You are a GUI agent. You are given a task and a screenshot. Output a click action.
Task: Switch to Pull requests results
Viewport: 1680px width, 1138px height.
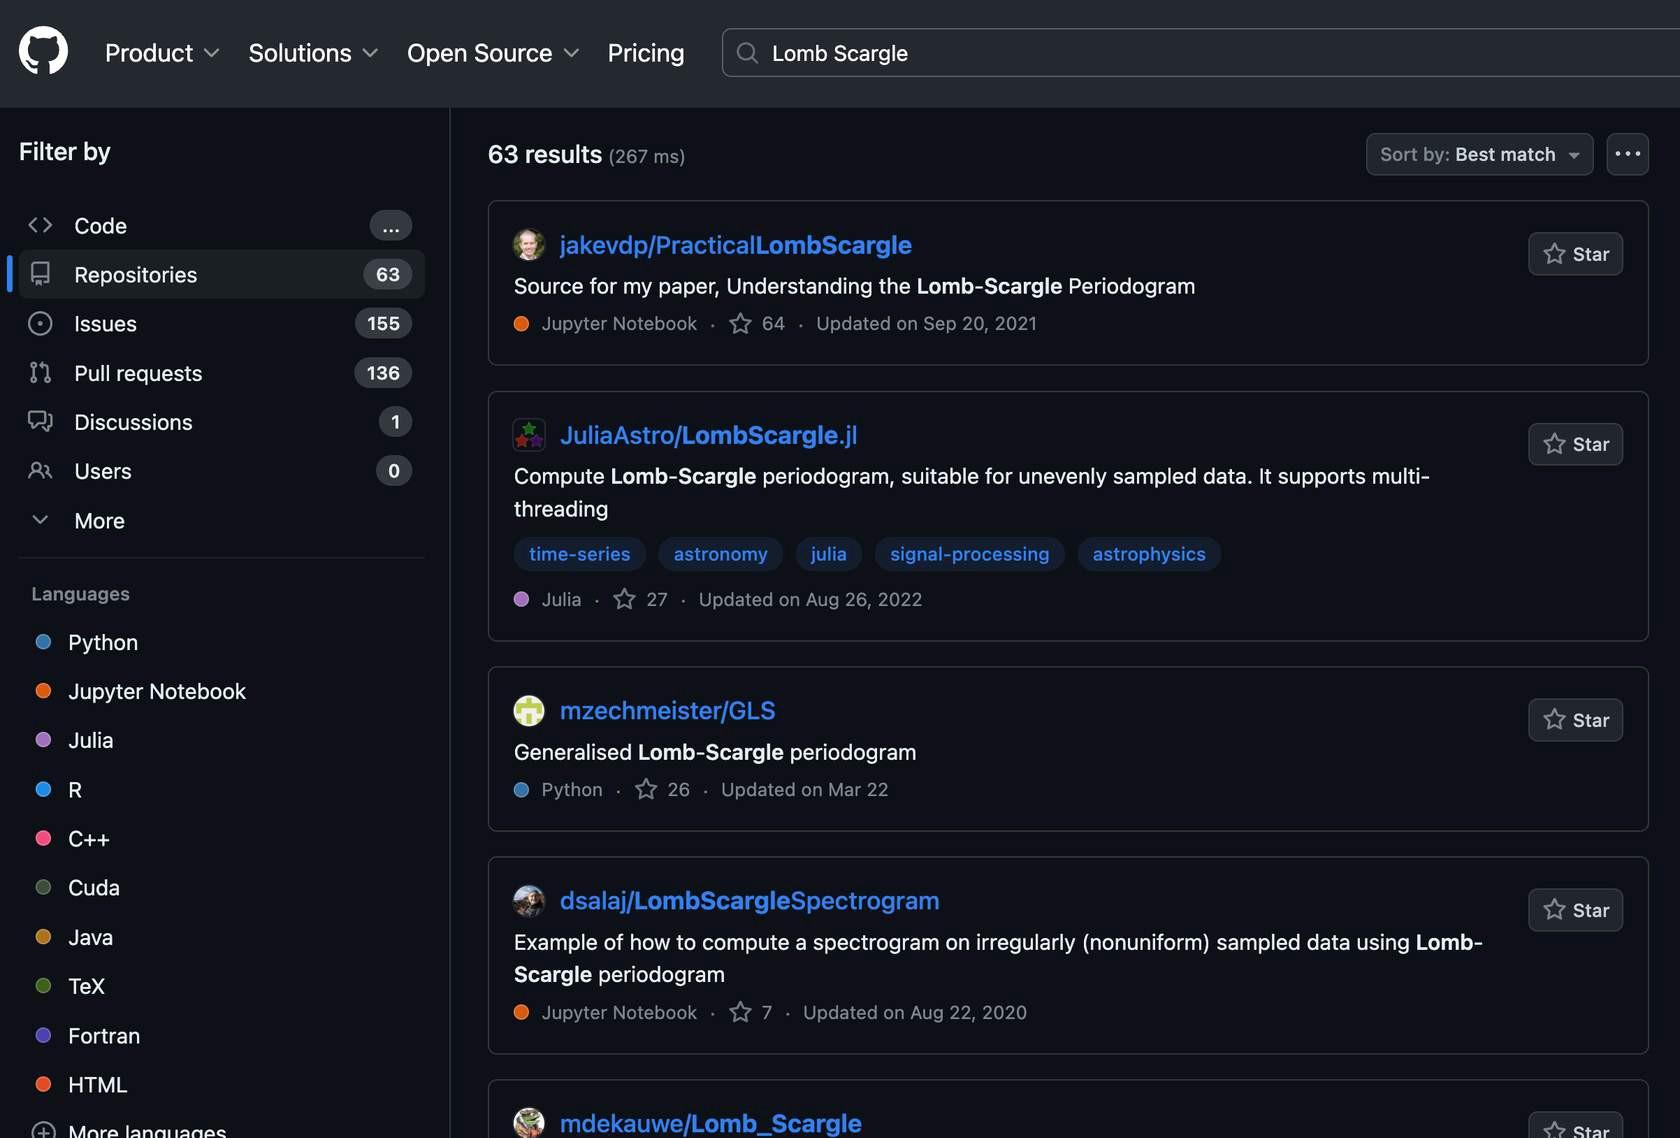[x=221, y=373]
